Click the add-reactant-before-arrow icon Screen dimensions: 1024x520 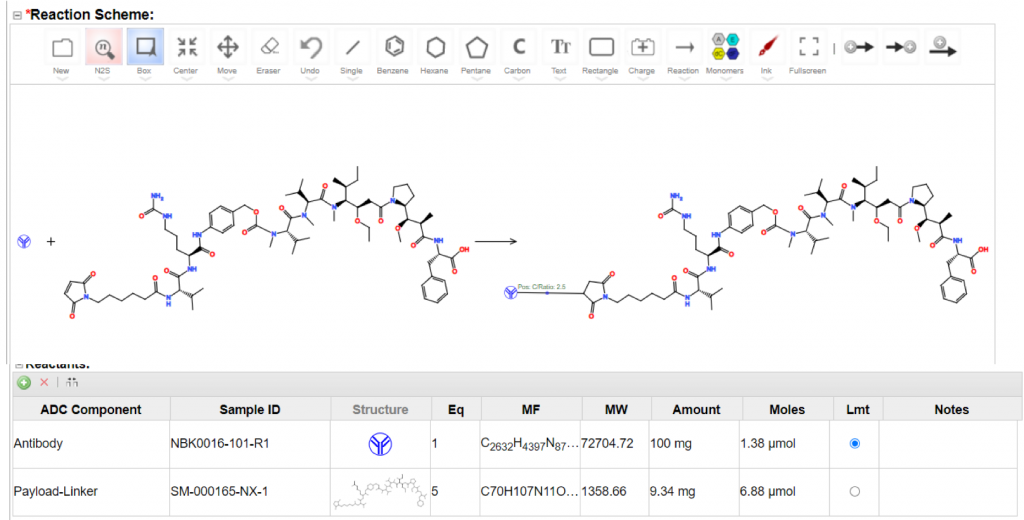[859, 47]
